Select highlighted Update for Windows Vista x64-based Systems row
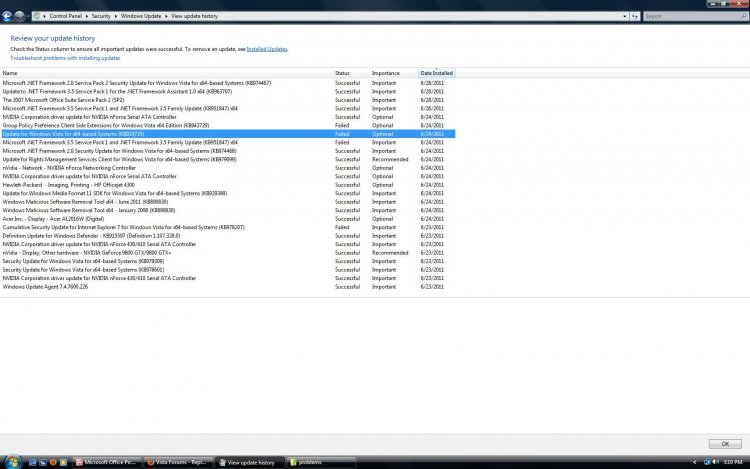Image resolution: width=750 pixels, height=469 pixels. pos(228,134)
